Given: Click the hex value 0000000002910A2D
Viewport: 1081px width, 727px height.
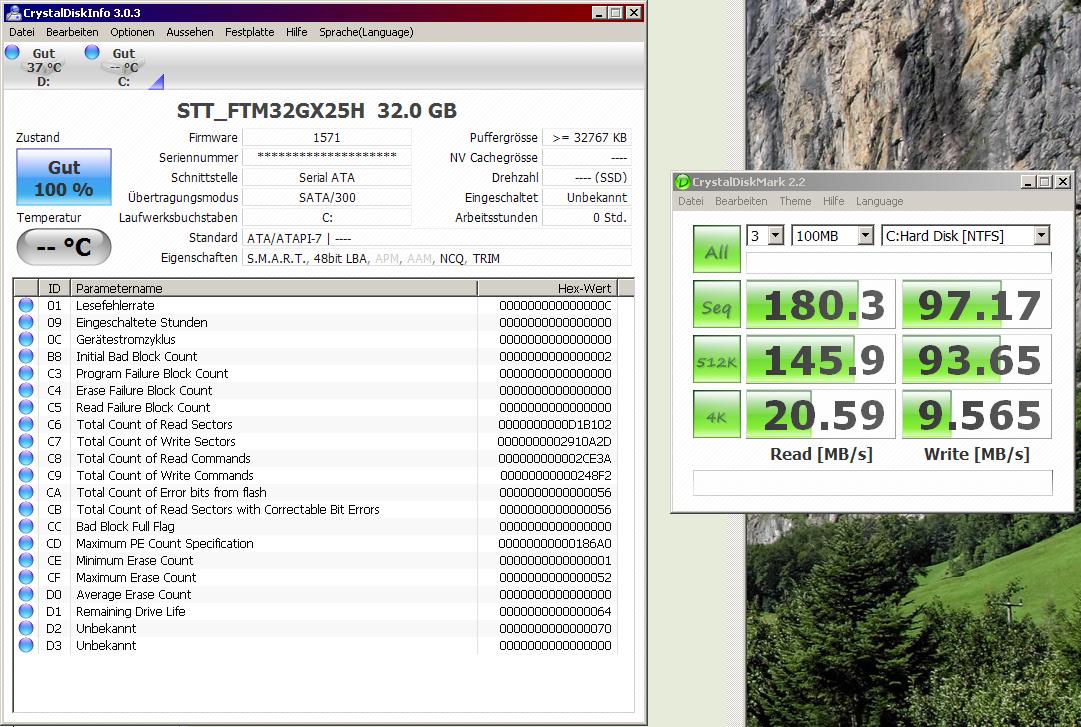Looking at the screenshot, I should pos(554,441).
